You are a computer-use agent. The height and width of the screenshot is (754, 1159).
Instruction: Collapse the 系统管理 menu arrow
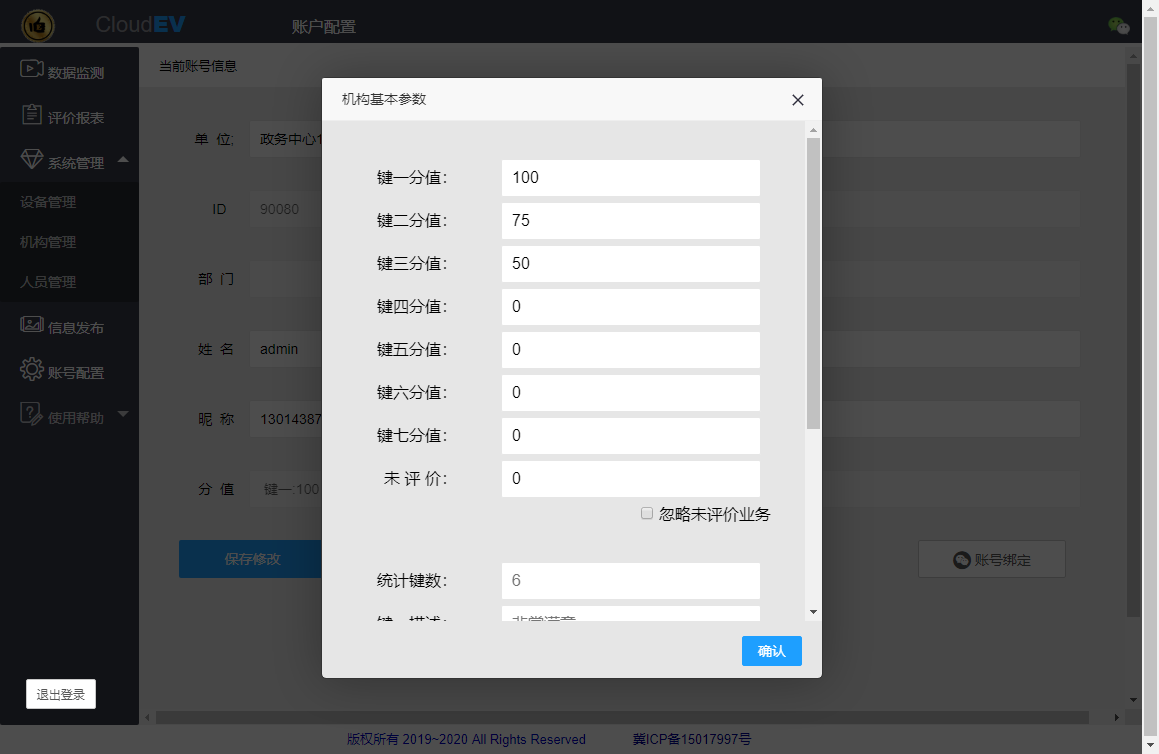[x=123, y=160]
